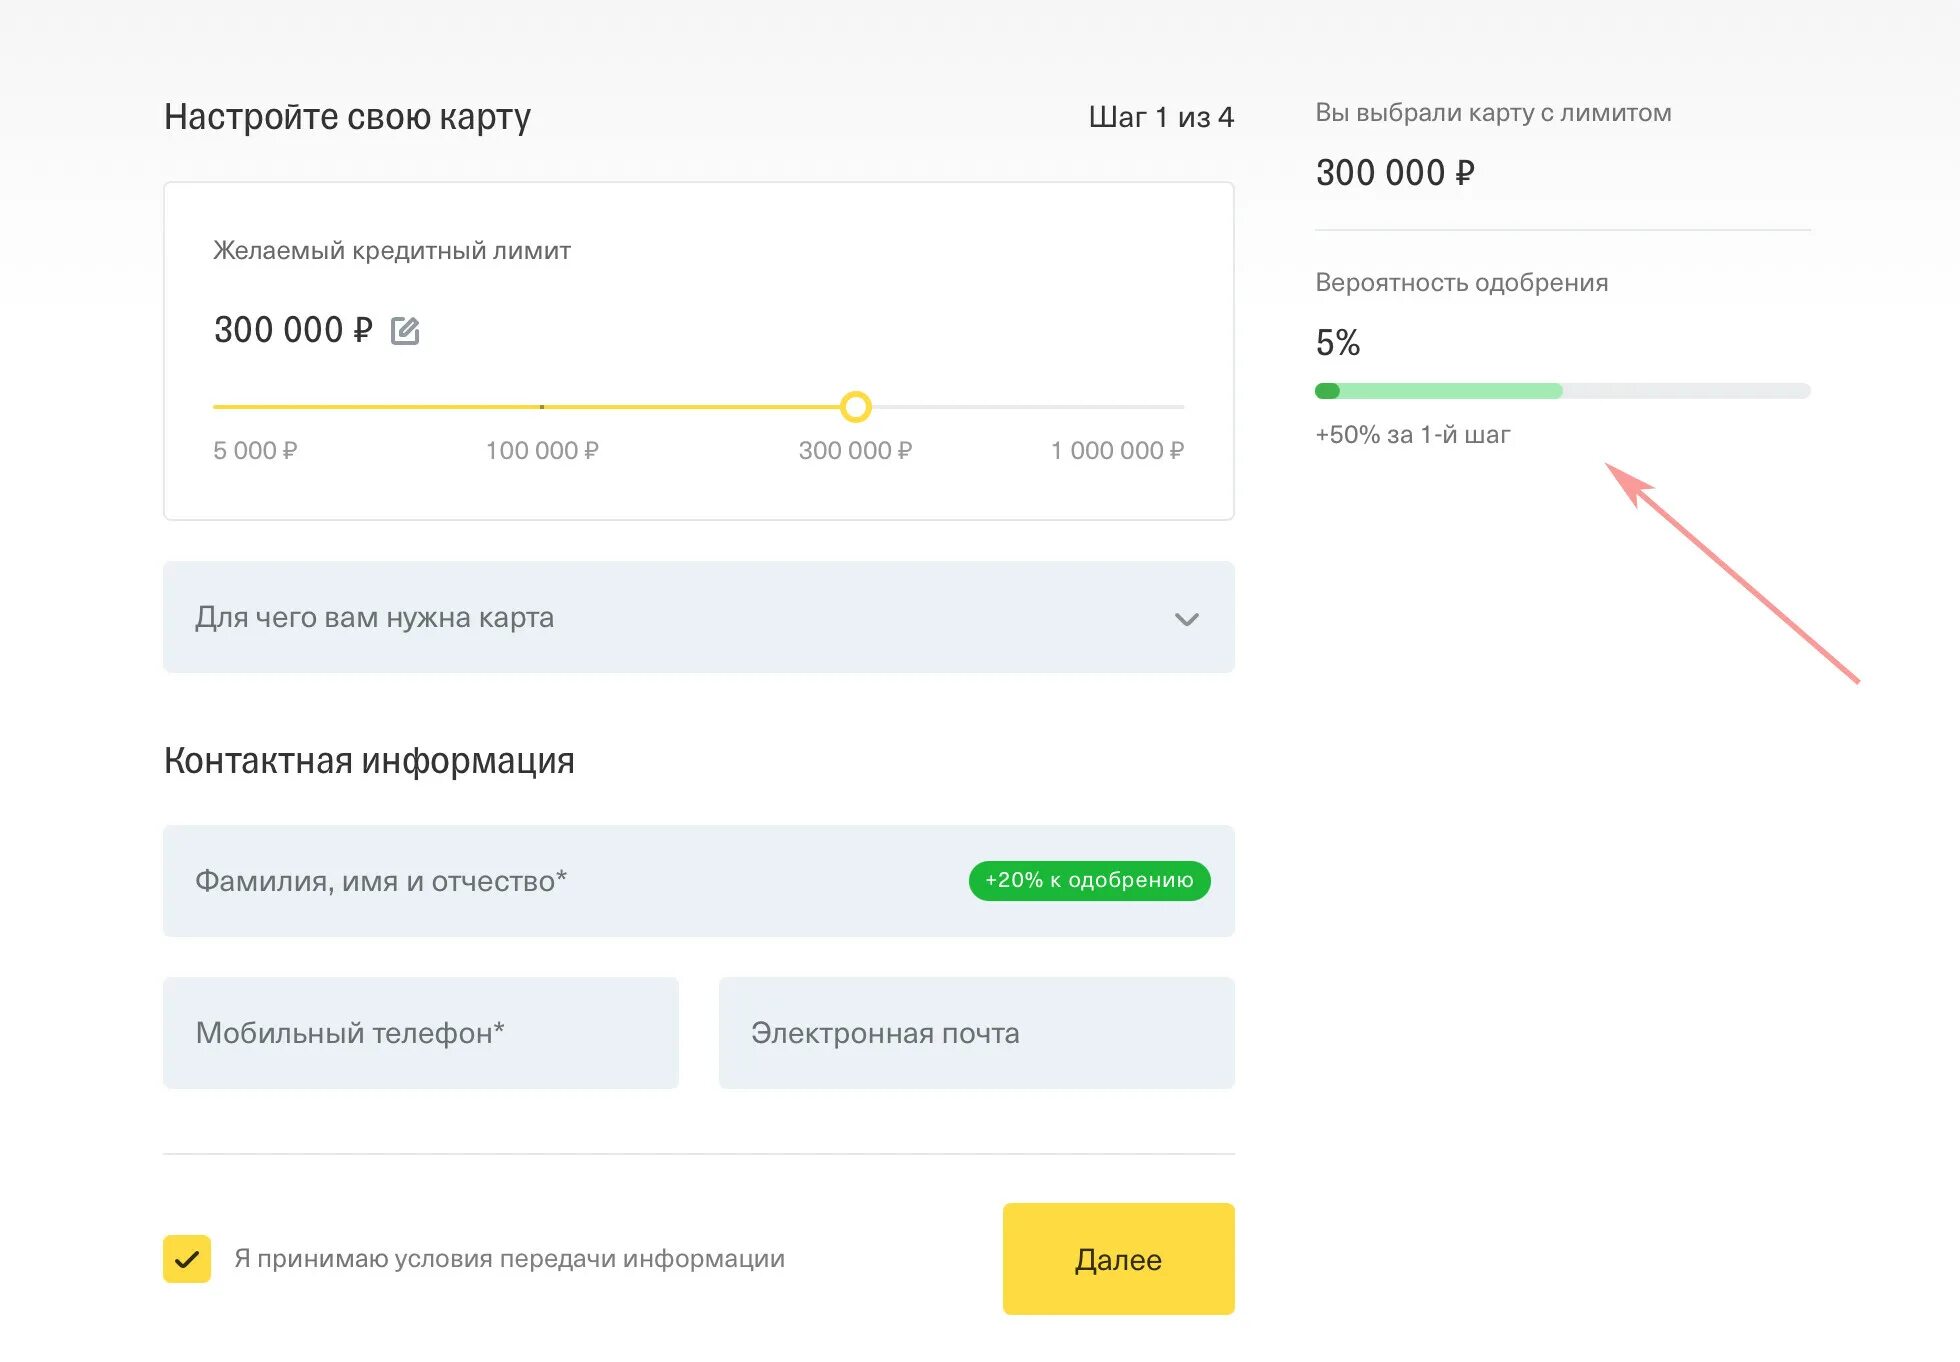Click the 'Настройте свою карту' heading

pos(348,117)
